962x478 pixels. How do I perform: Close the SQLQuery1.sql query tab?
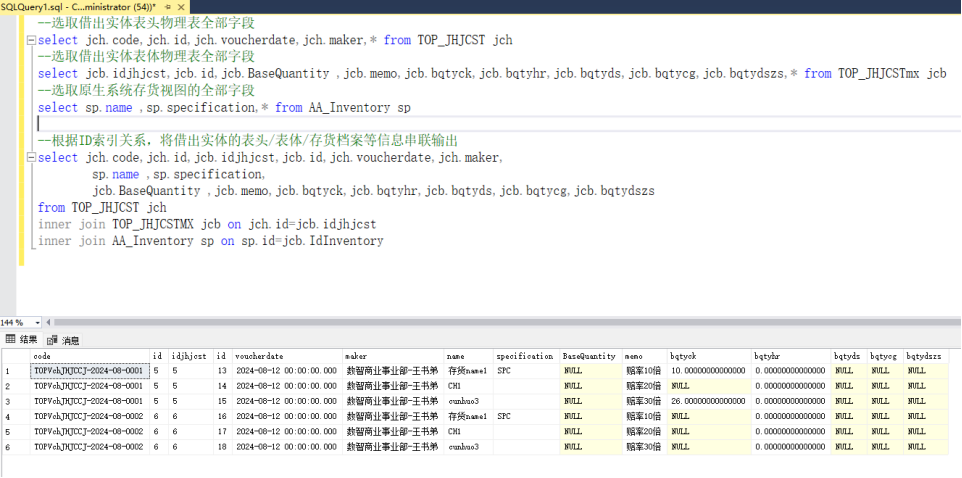180,7
